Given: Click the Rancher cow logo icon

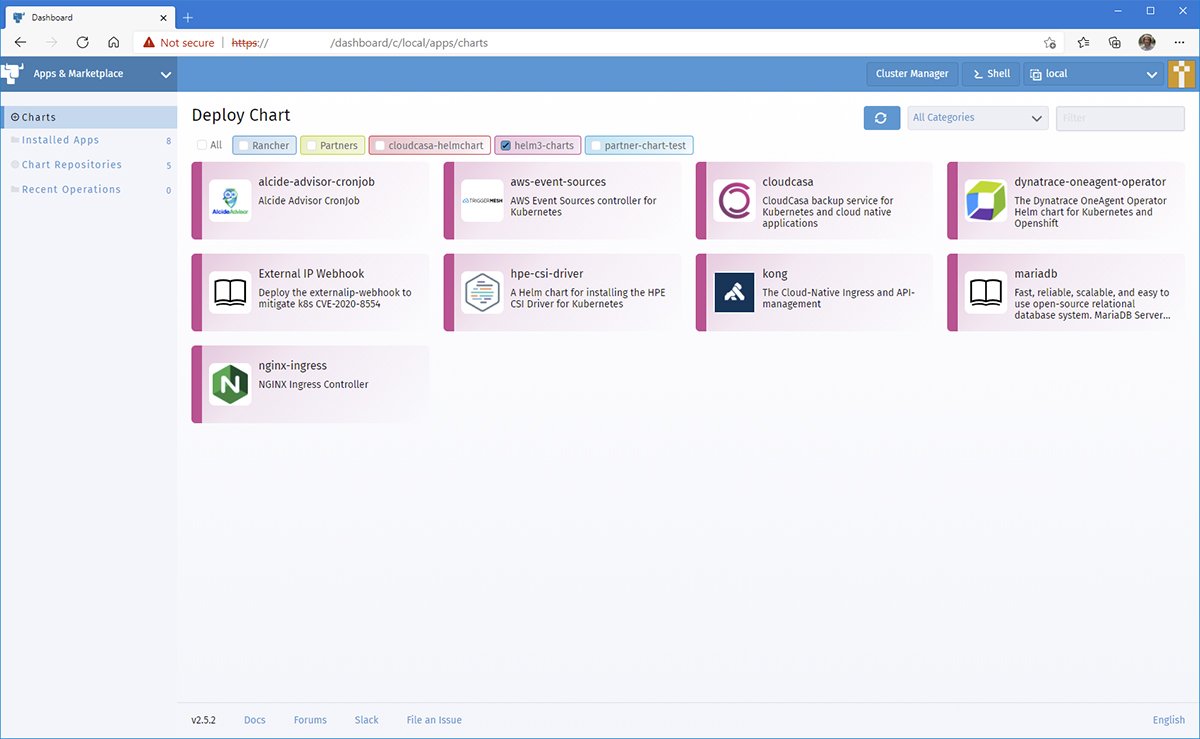Looking at the screenshot, I should tap(12, 74).
